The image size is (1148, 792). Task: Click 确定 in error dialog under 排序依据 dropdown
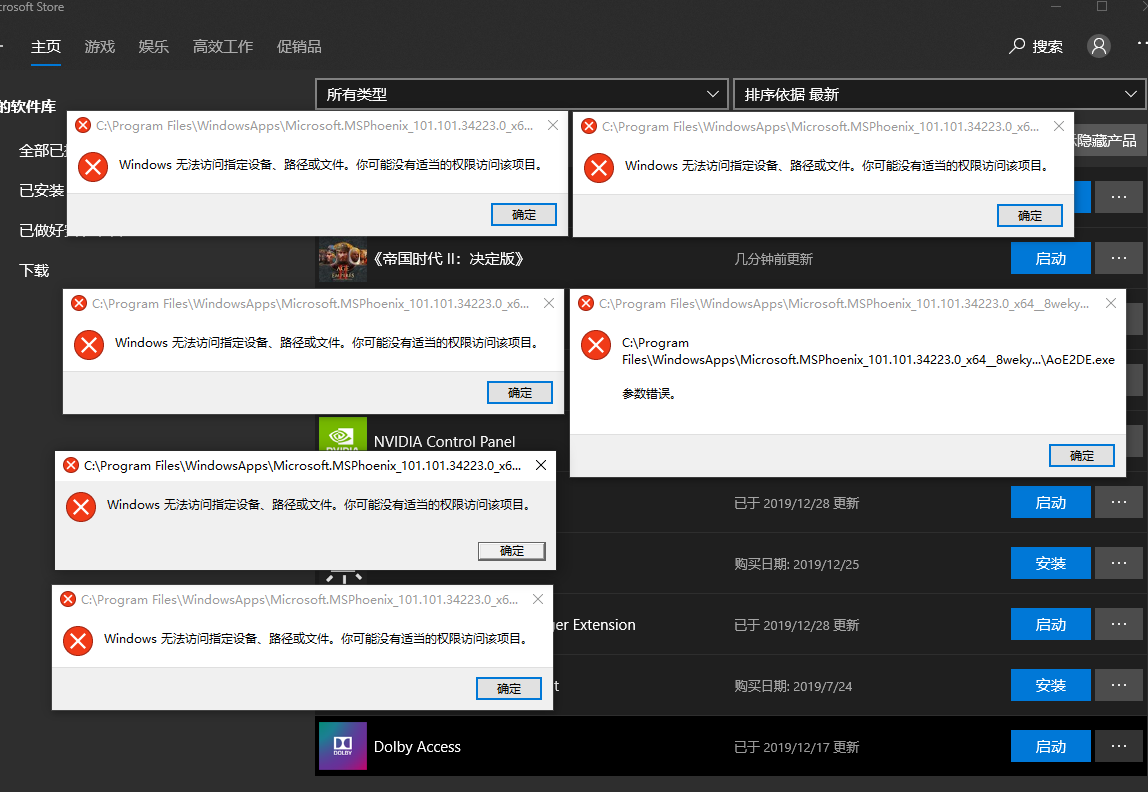tap(1029, 215)
